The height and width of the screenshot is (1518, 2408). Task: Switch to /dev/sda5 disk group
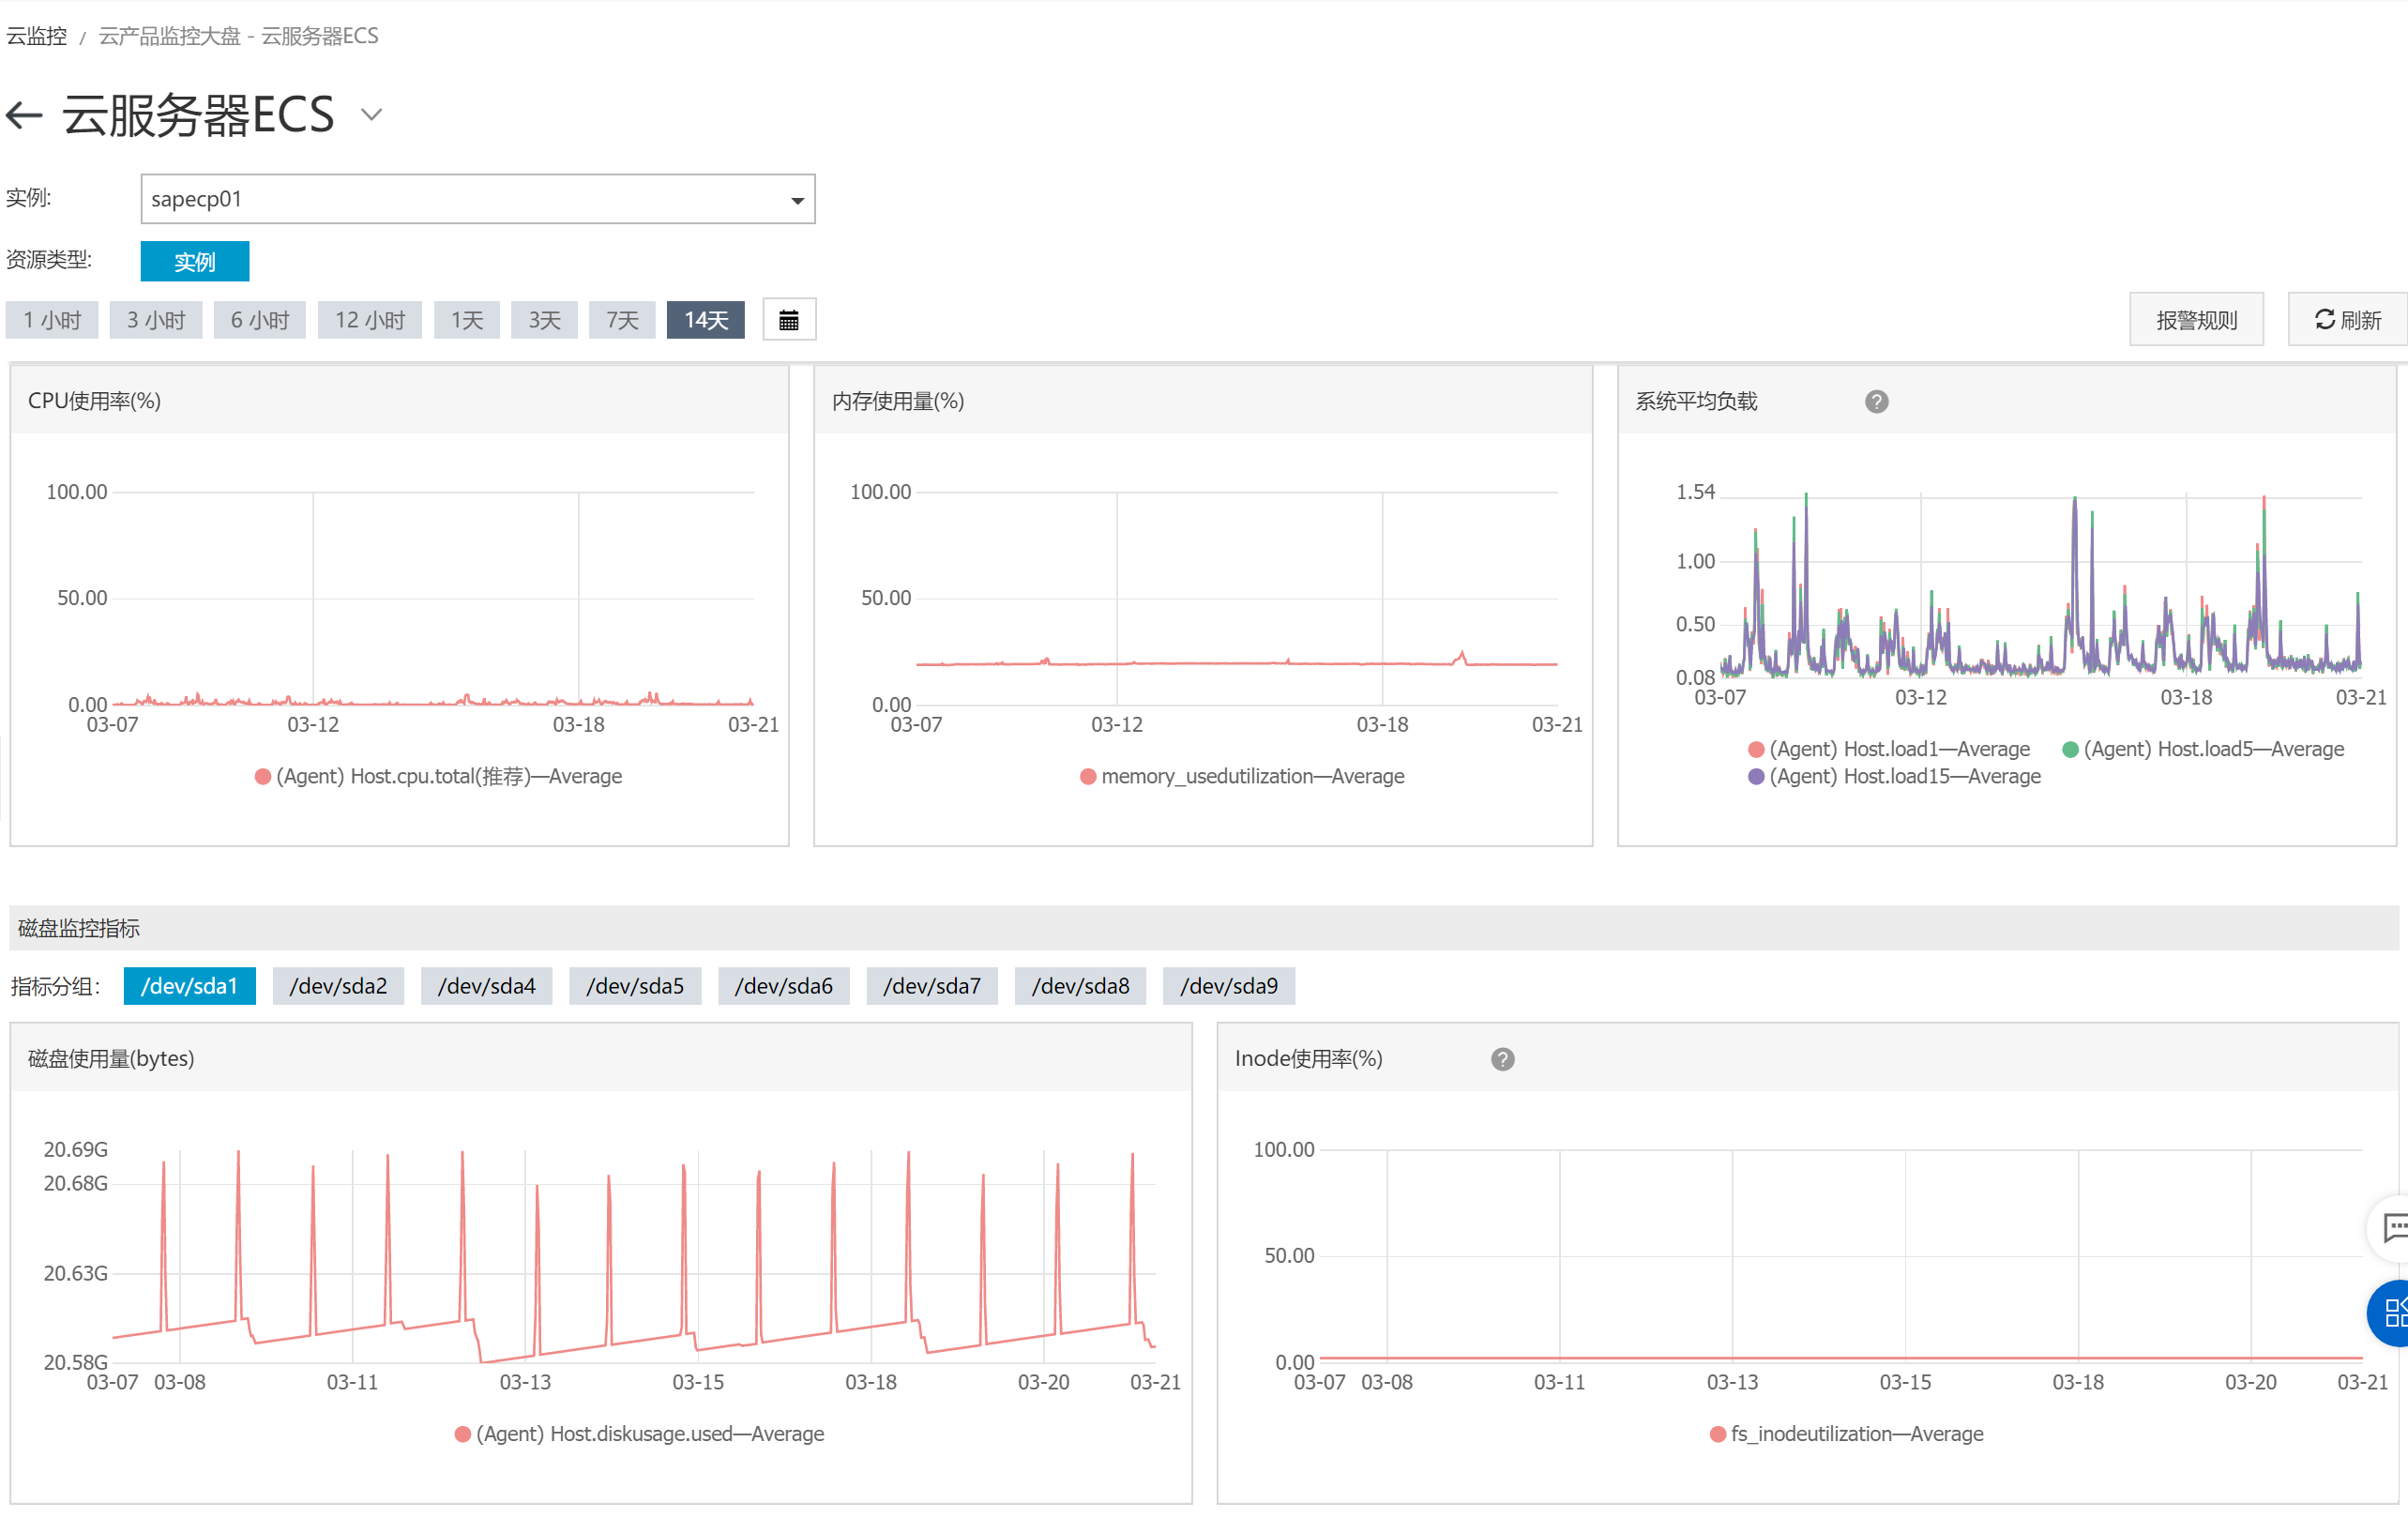[x=634, y=986]
